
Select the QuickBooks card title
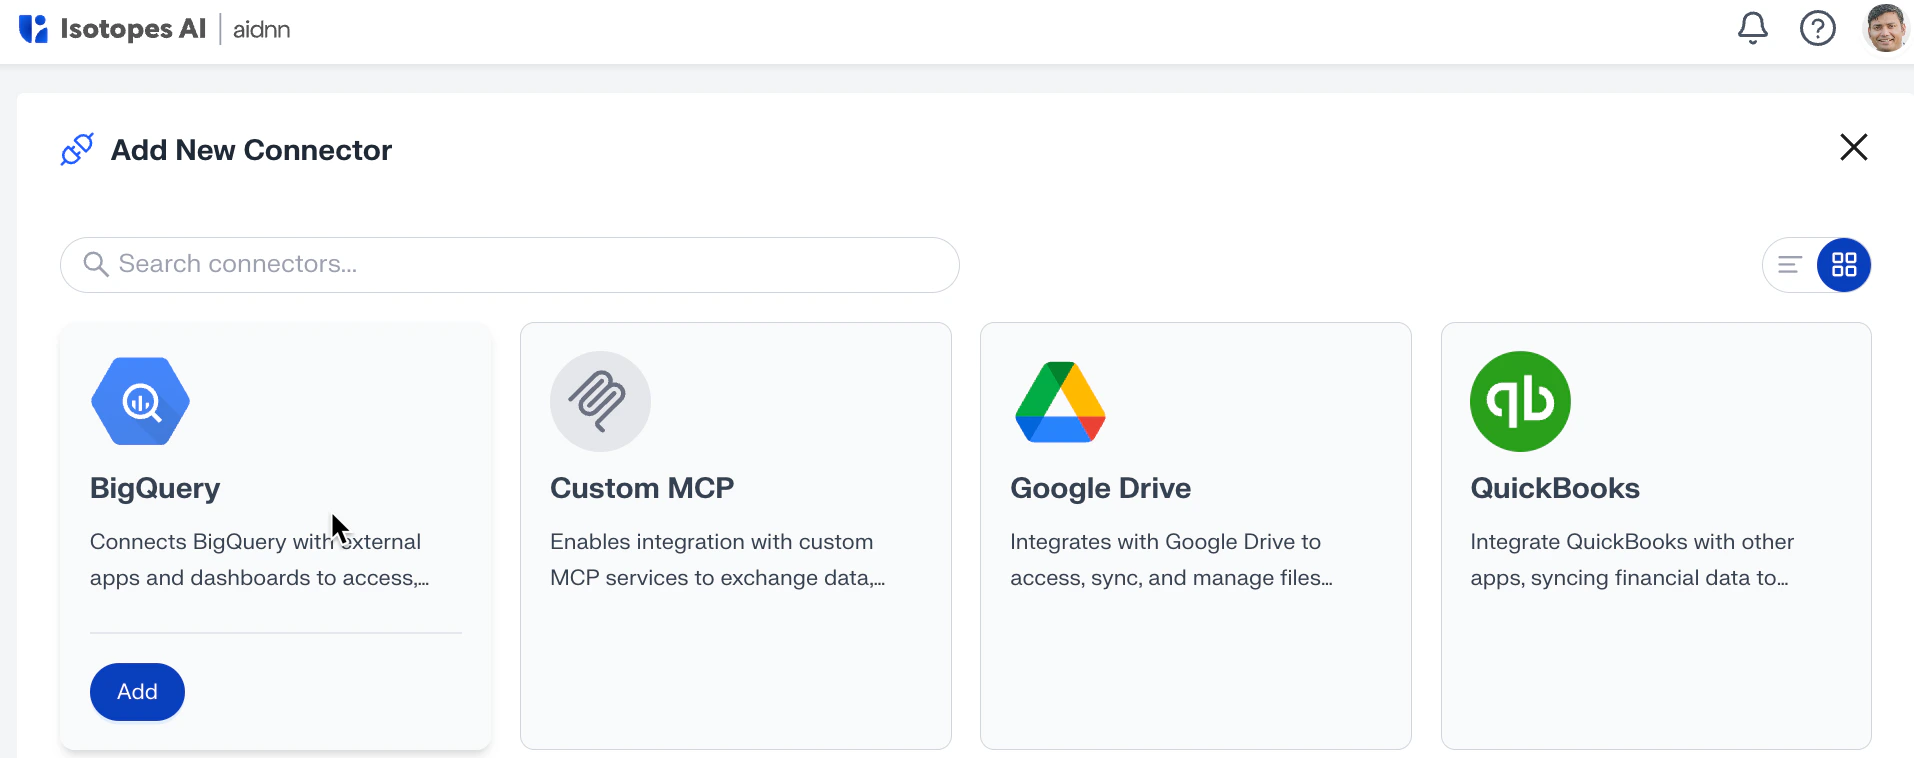1555,488
